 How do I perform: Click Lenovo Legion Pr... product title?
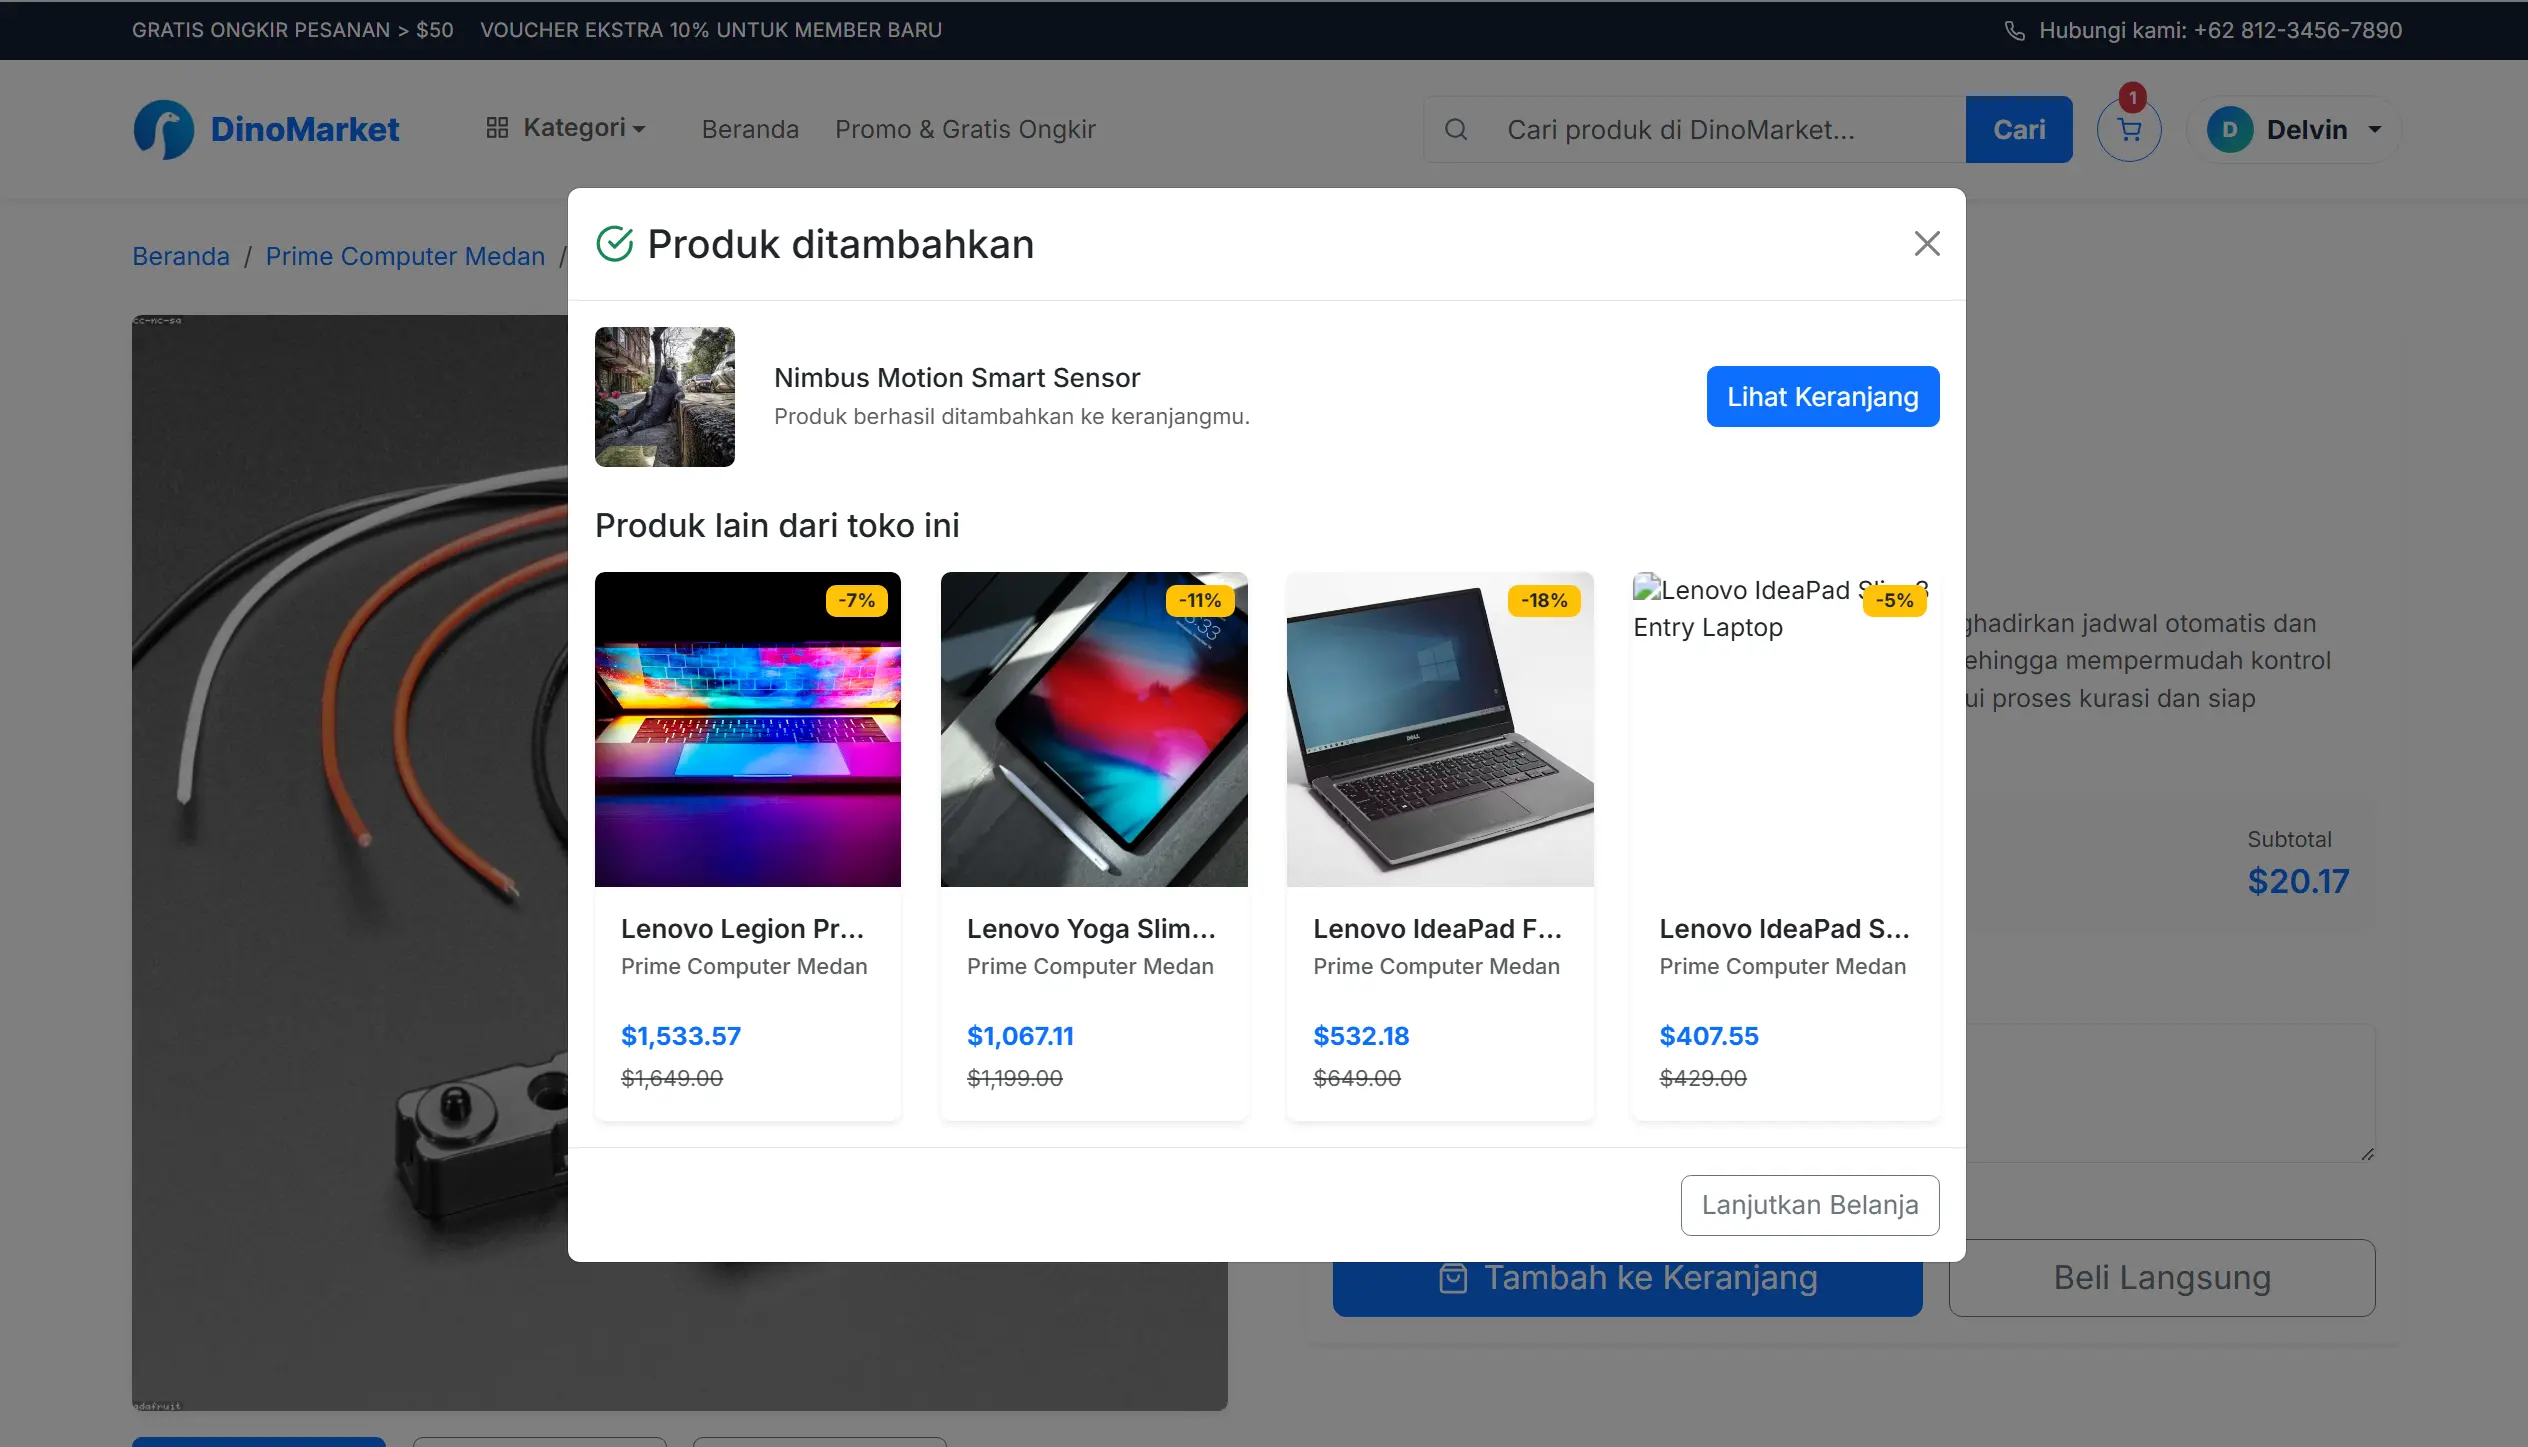pyautogui.click(x=742, y=929)
